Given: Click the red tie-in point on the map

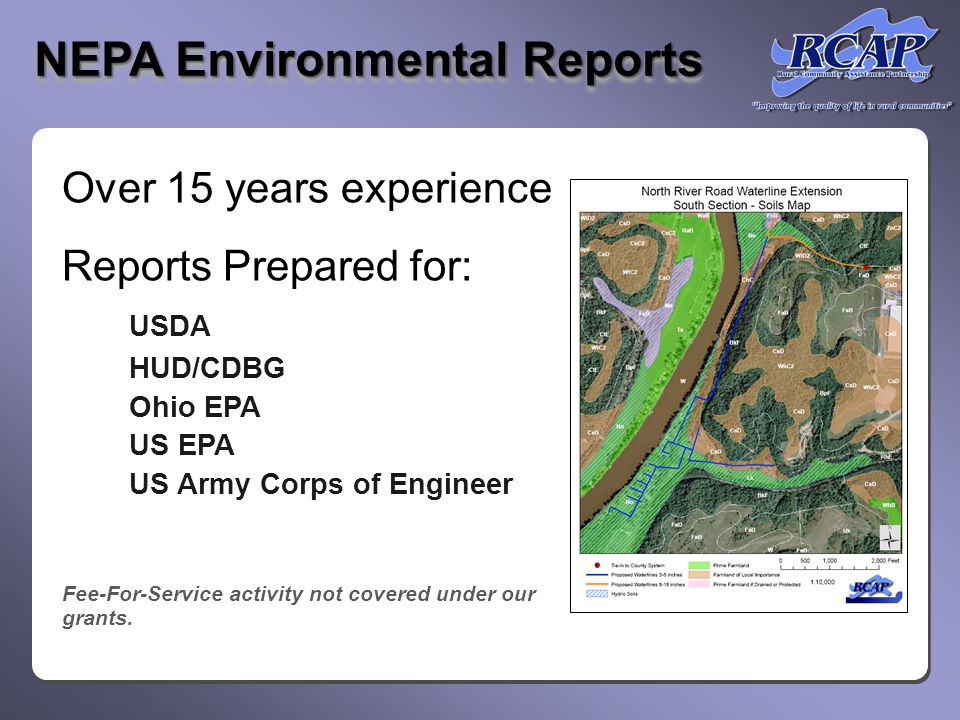Looking at the screenshot, I should (866, 267).
